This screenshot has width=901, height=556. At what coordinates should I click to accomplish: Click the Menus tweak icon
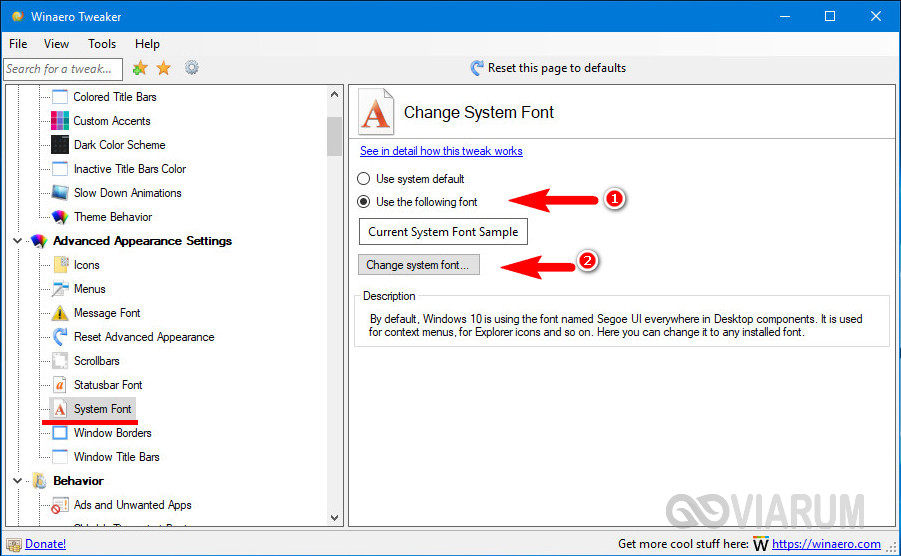[60, 289]
